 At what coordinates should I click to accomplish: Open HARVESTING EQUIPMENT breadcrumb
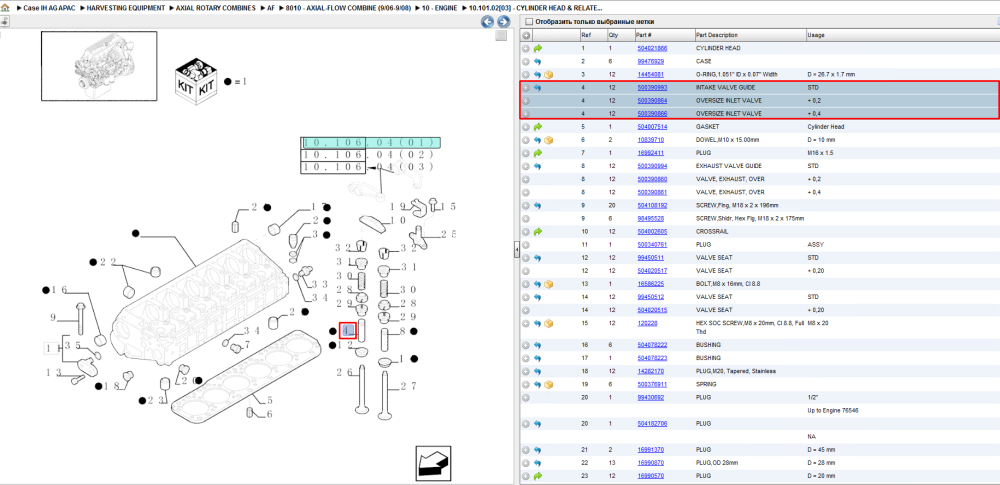click(x=125, y=8)
